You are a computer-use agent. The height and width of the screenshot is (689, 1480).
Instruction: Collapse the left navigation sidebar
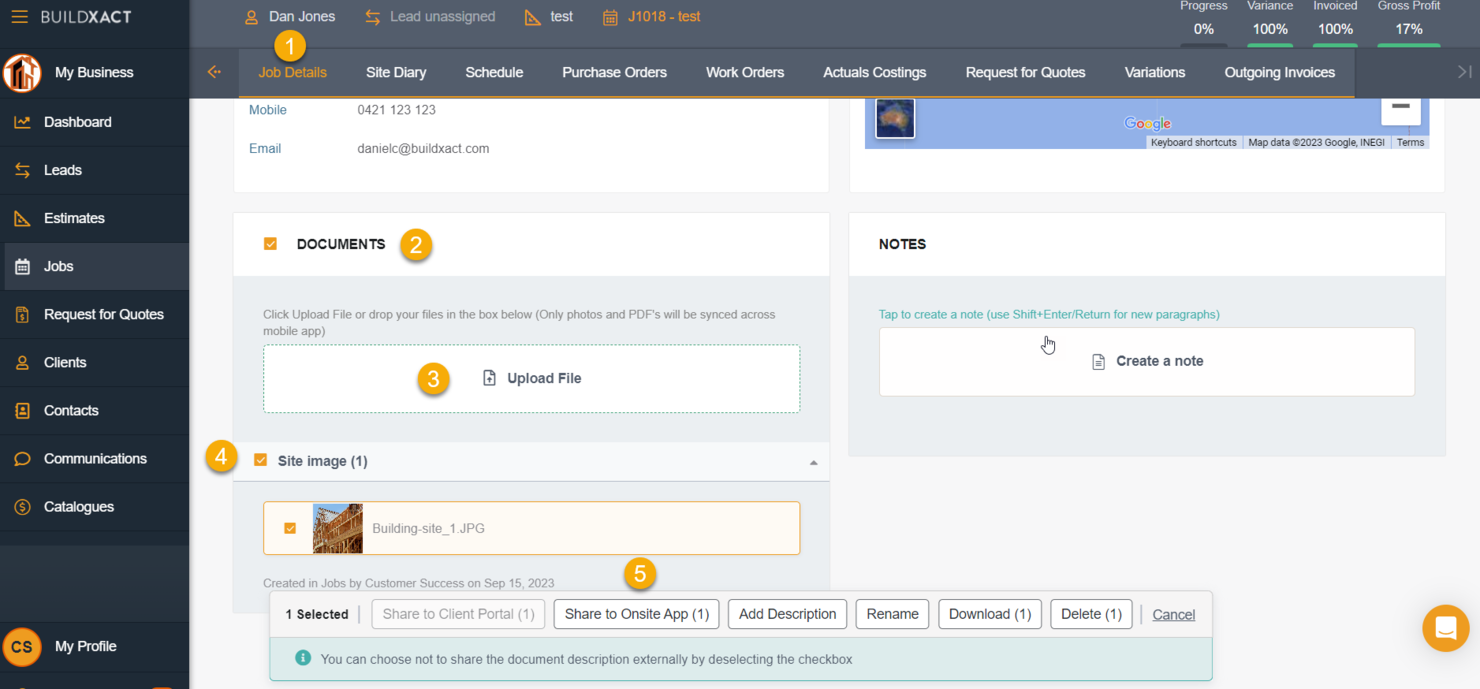[213, 71]
